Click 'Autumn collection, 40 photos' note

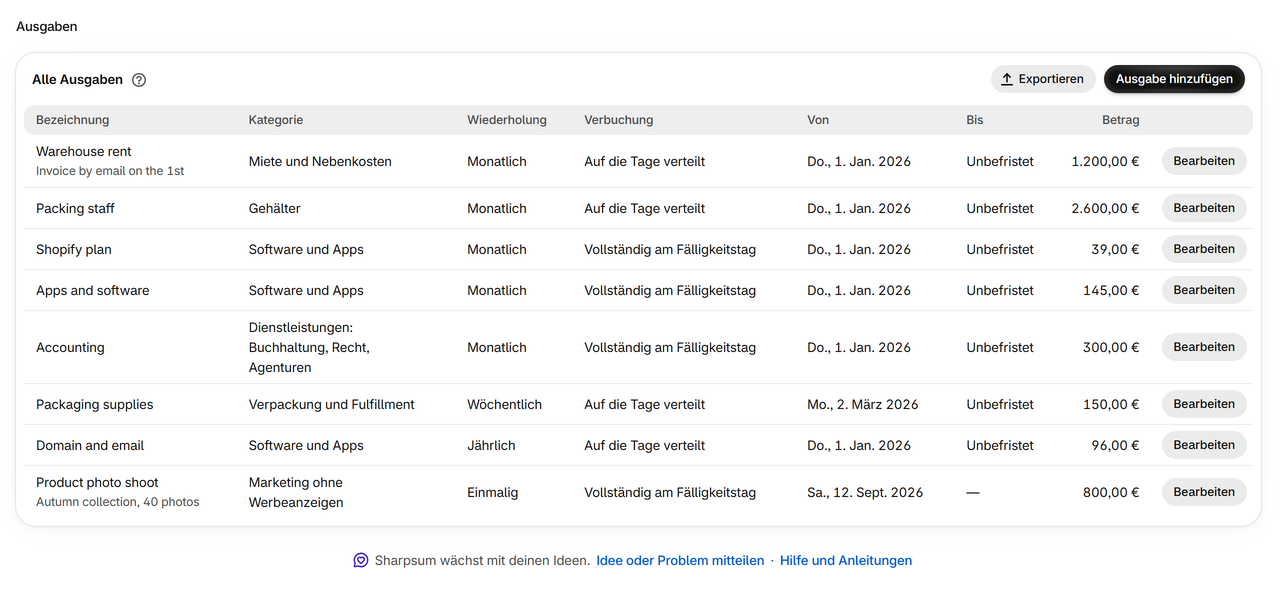tap(118, 502)
